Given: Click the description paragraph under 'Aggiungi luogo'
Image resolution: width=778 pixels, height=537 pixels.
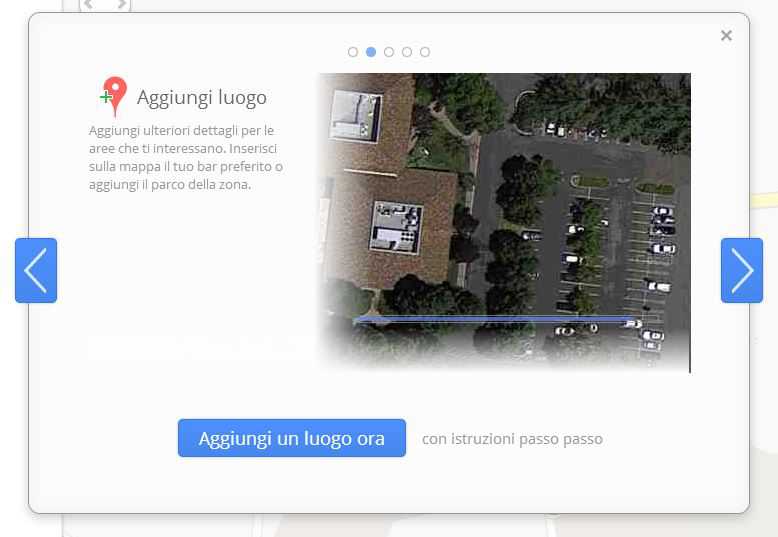Looking at the screenshot, I should click(x=185, y=158).
